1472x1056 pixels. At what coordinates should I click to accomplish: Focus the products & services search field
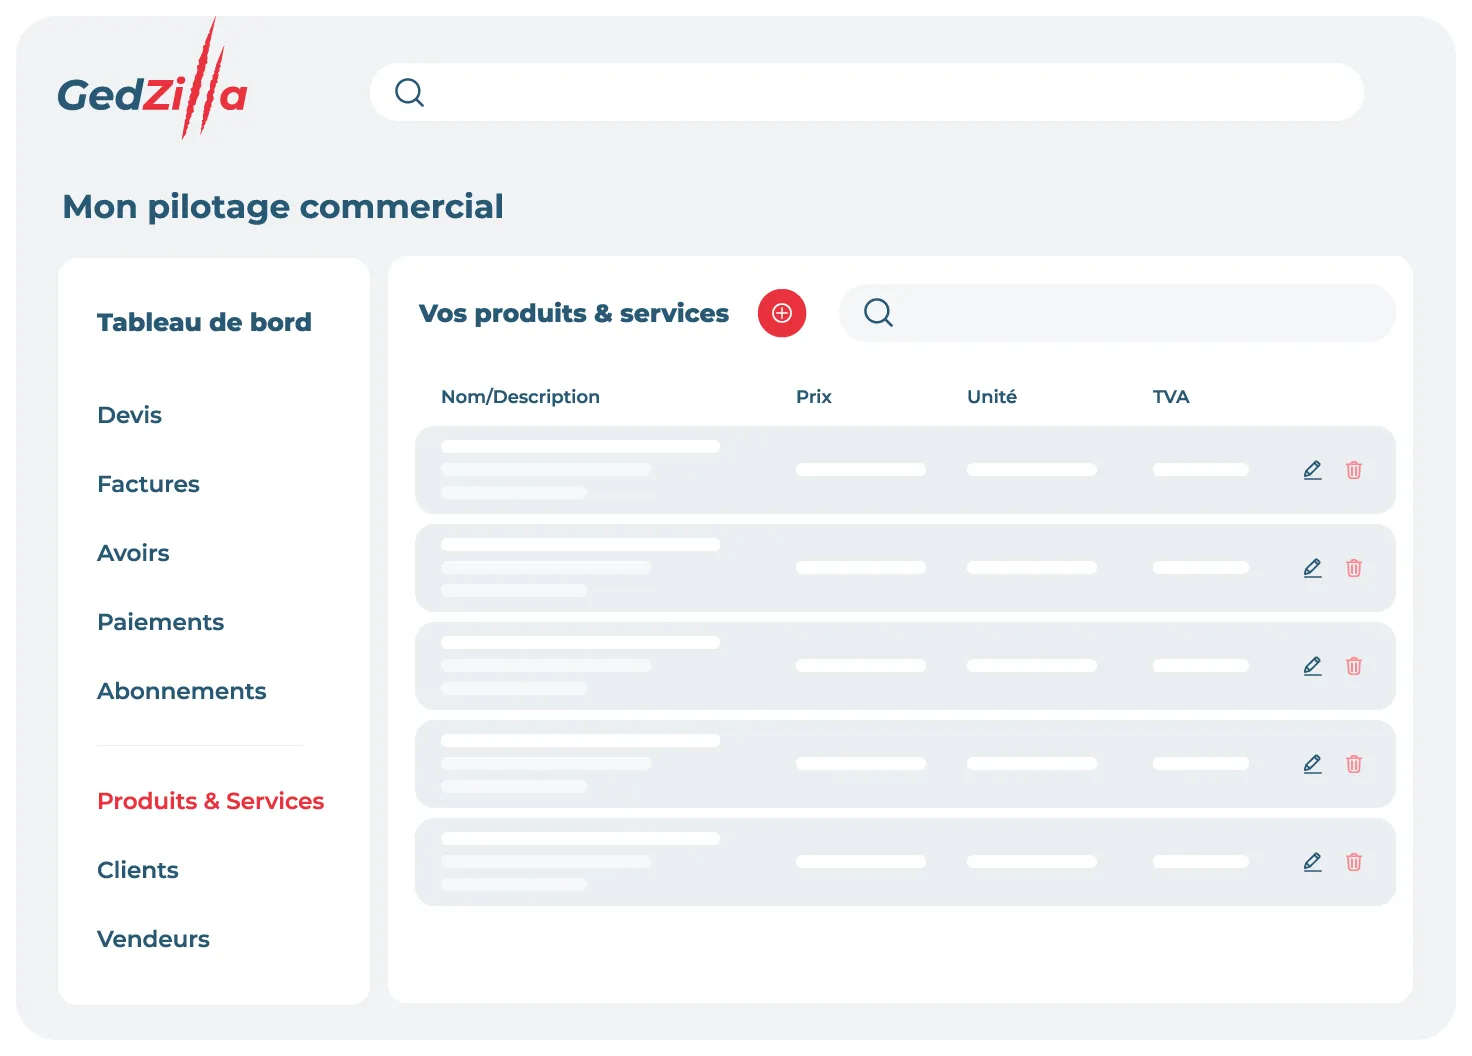click(1117, 313)
